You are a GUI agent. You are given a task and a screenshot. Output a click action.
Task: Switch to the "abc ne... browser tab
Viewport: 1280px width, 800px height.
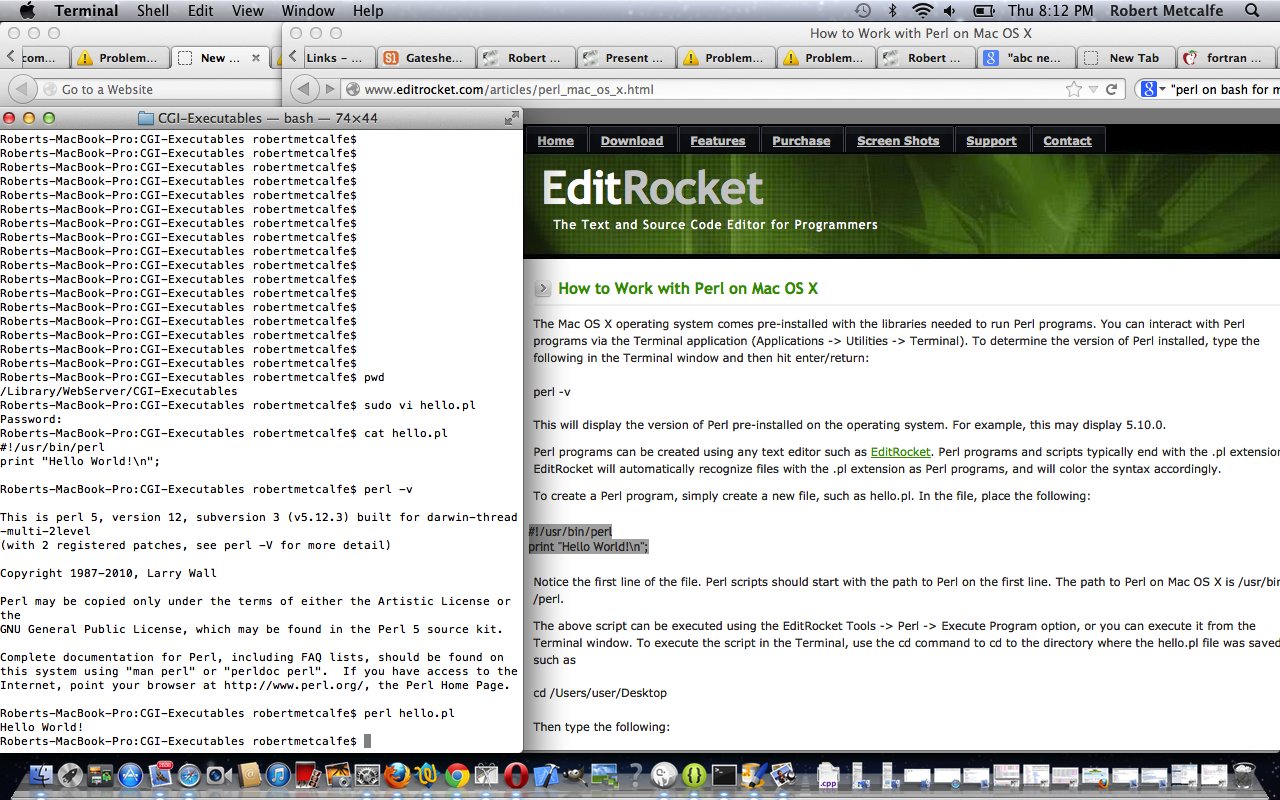(x=1027, y=58)
